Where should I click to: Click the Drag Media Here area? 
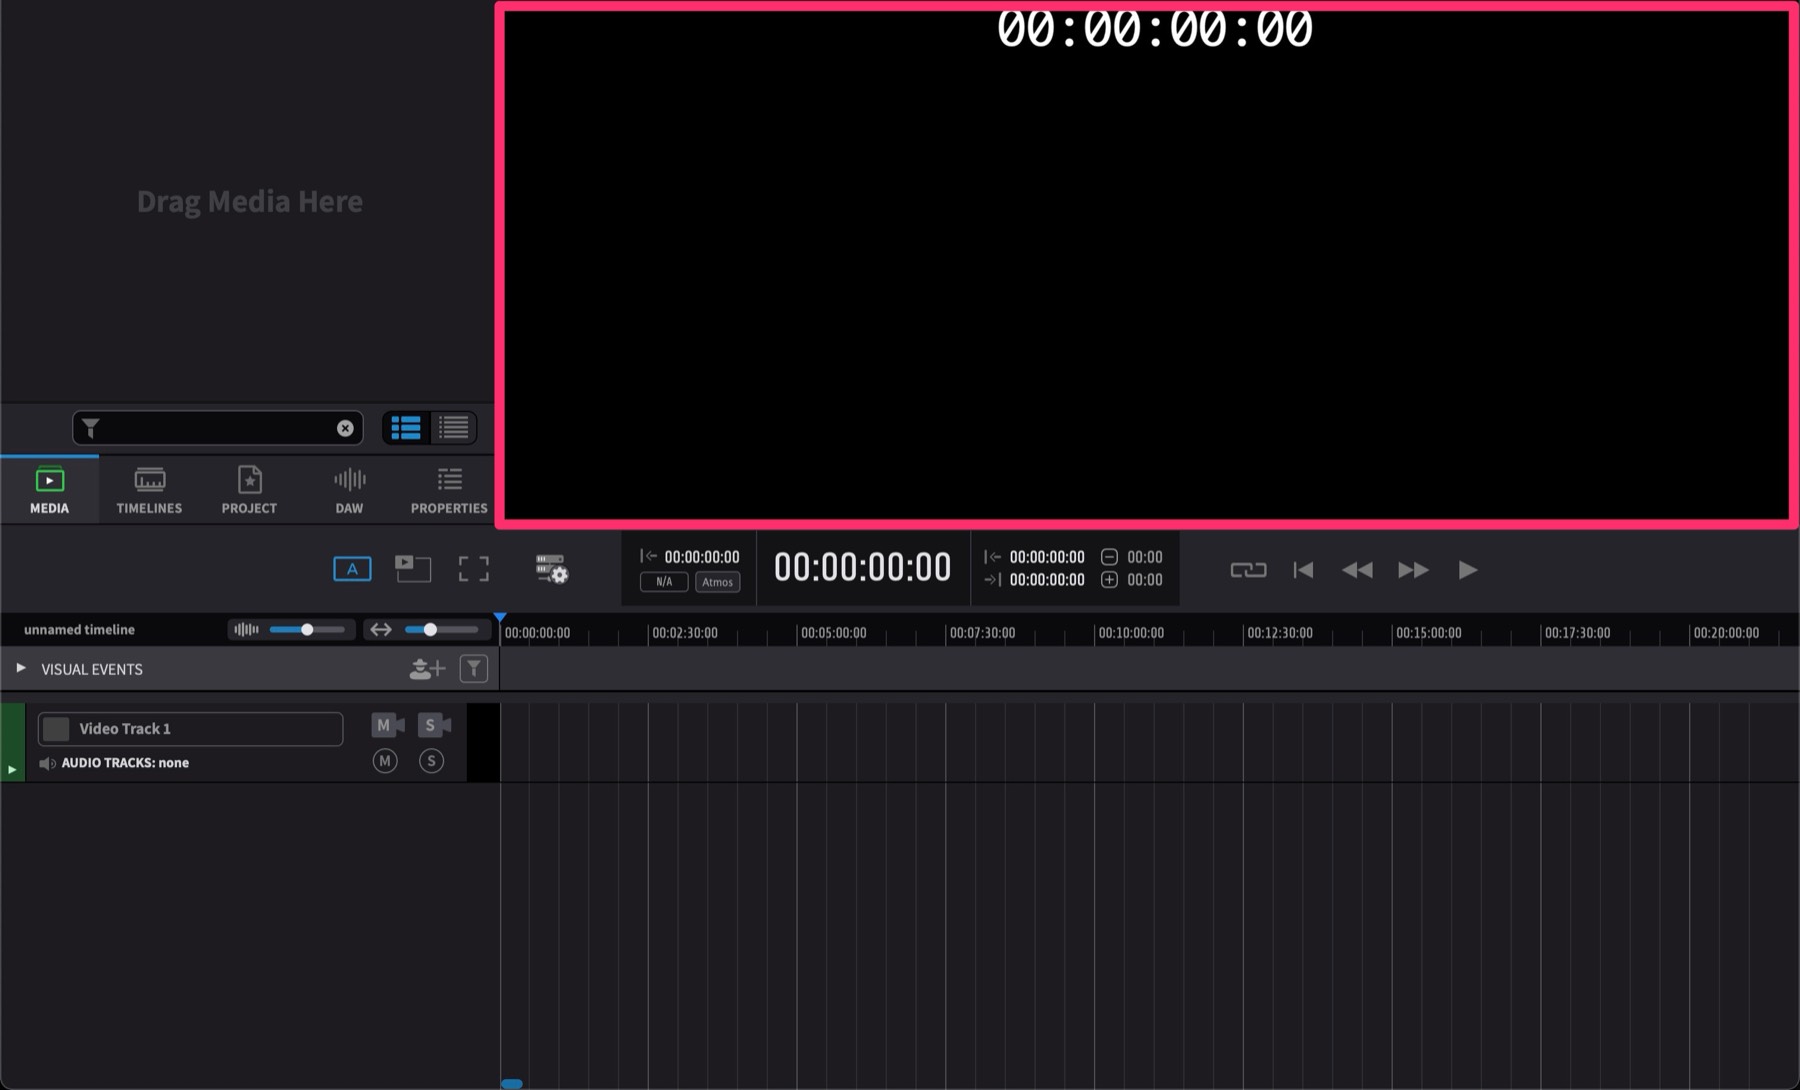[249, 201]
